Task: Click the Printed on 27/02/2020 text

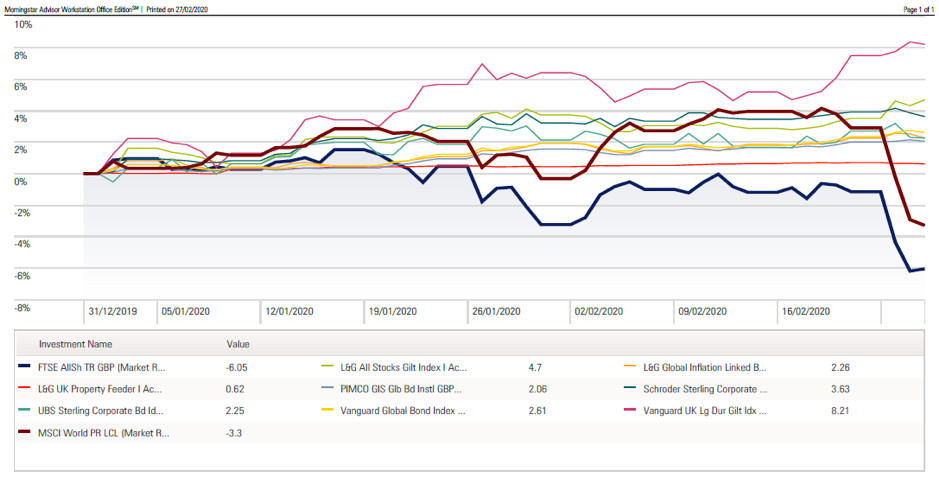Action: 177,10
